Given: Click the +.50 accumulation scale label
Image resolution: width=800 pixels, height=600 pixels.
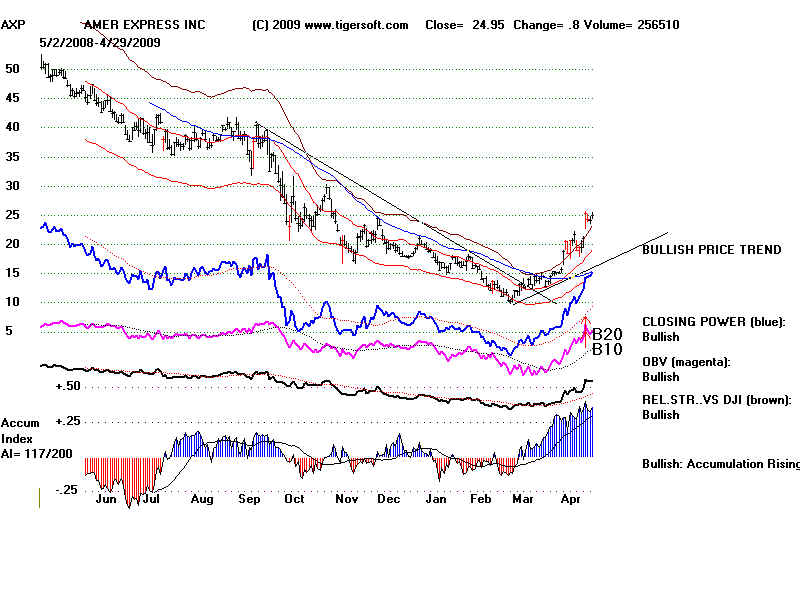Looking at the screenshot, I should click(x=68, y=386).
